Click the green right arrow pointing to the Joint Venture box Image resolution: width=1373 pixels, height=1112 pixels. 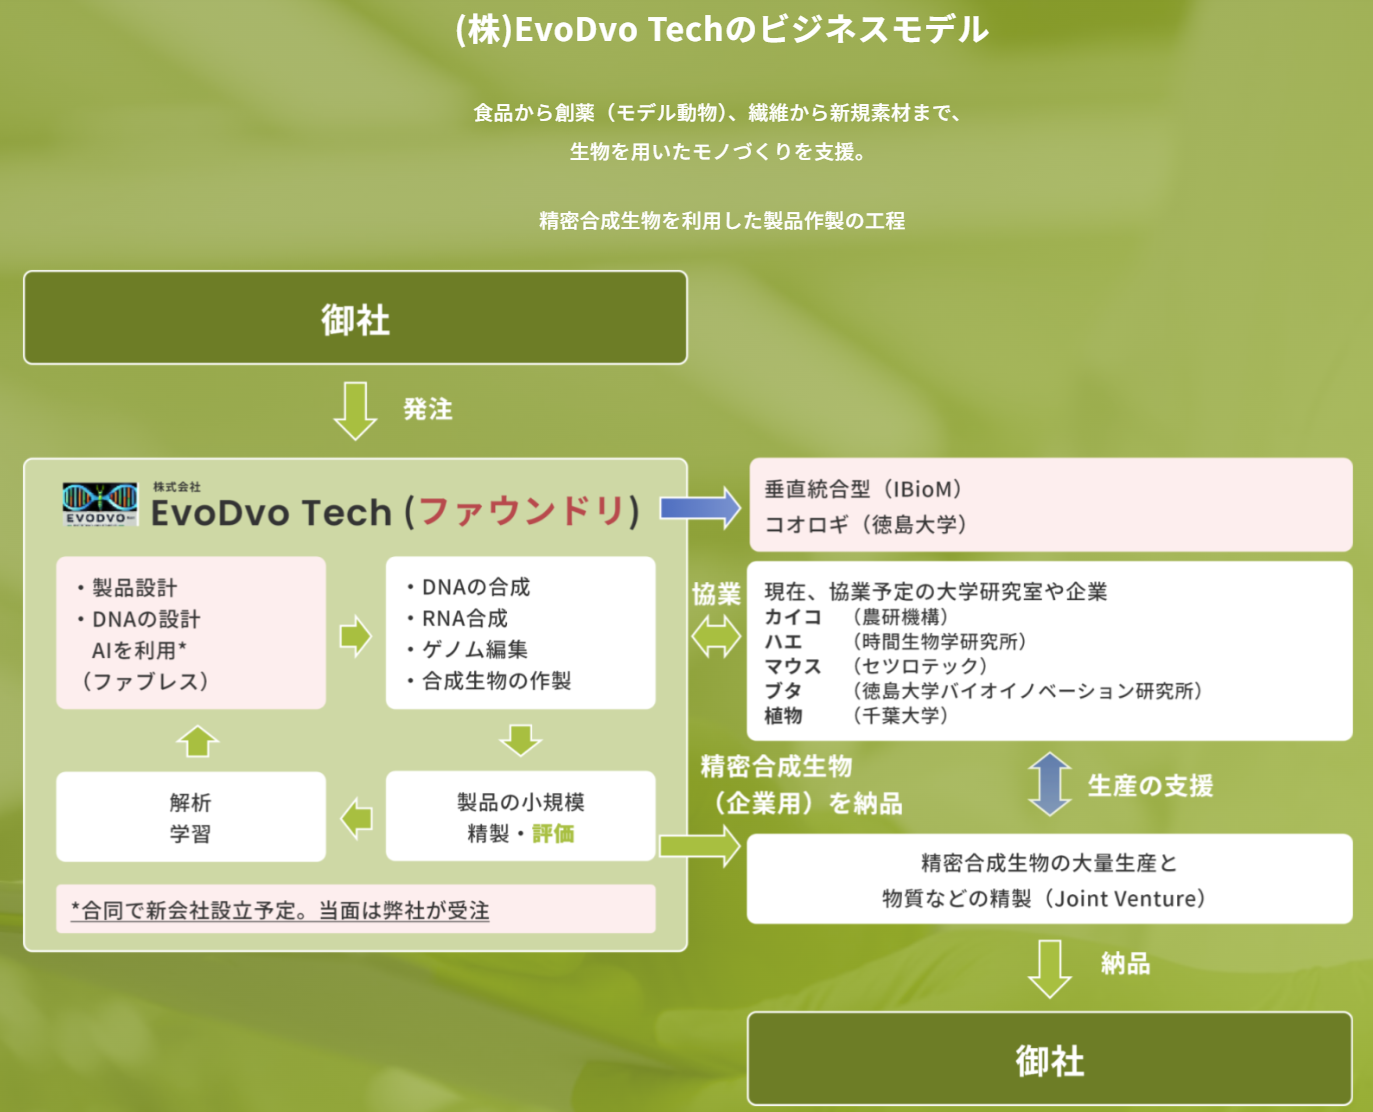click(x=699, y=846)
